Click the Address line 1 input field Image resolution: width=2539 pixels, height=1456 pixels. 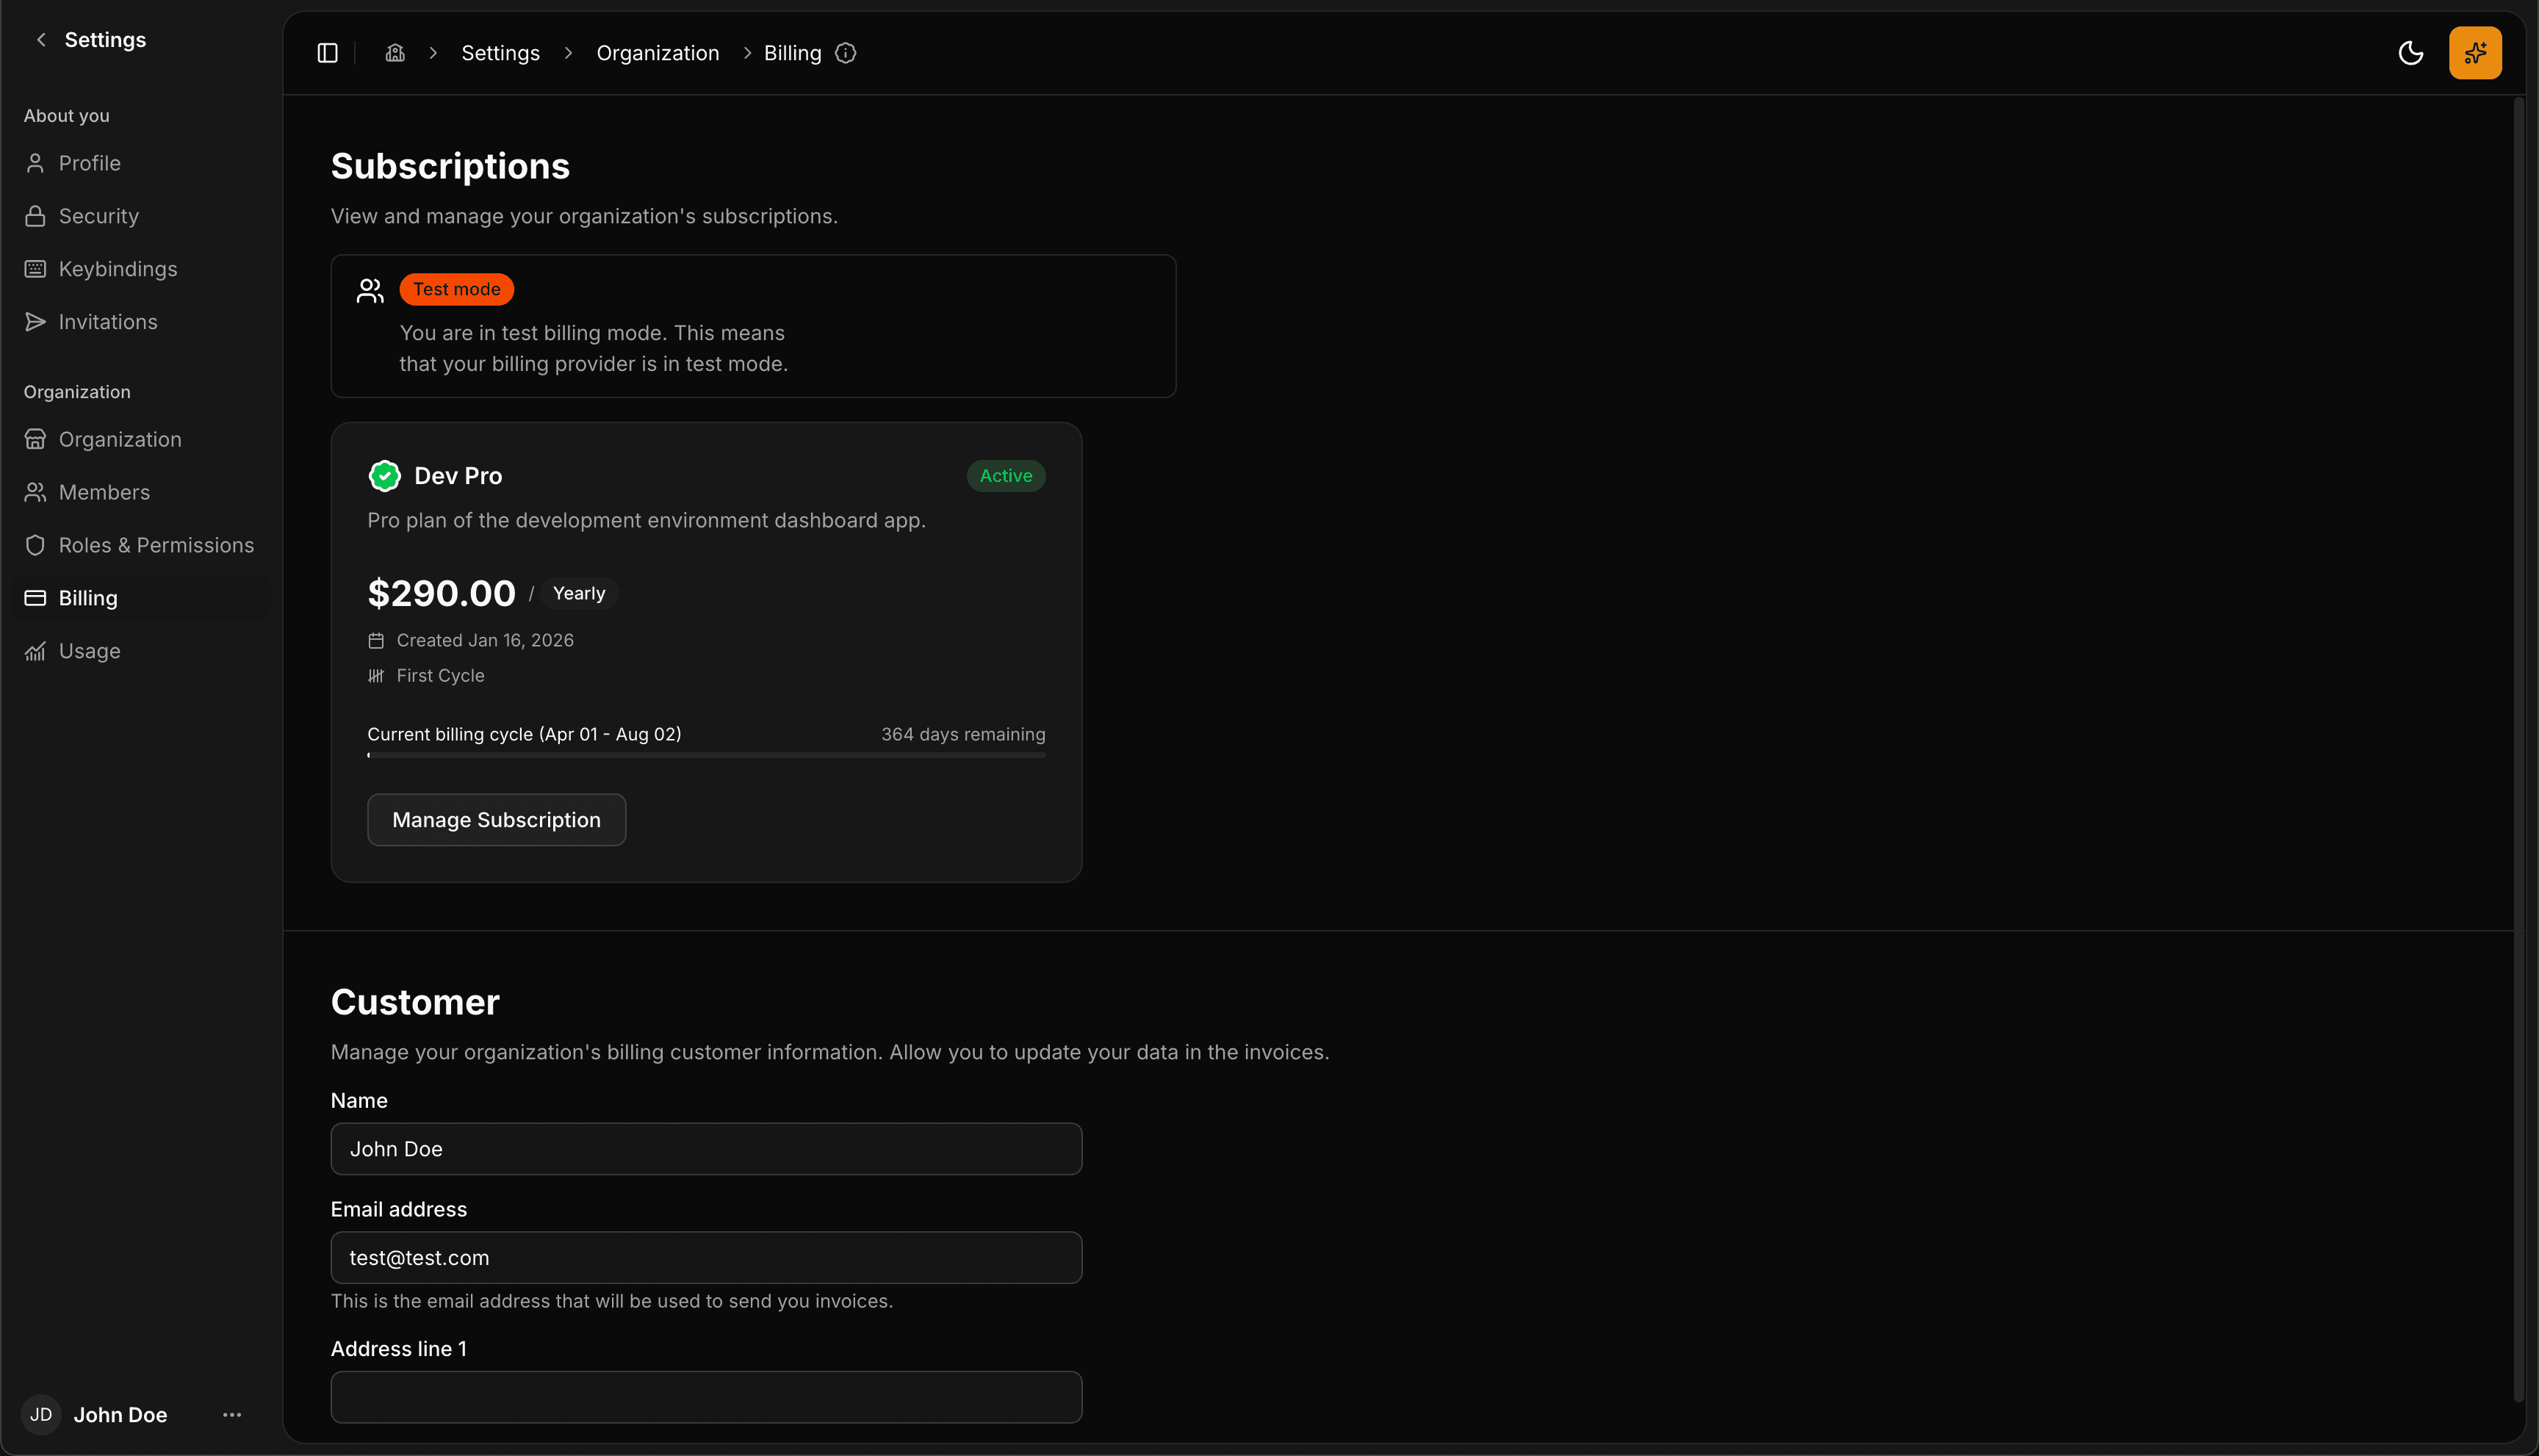[706, 1396]
